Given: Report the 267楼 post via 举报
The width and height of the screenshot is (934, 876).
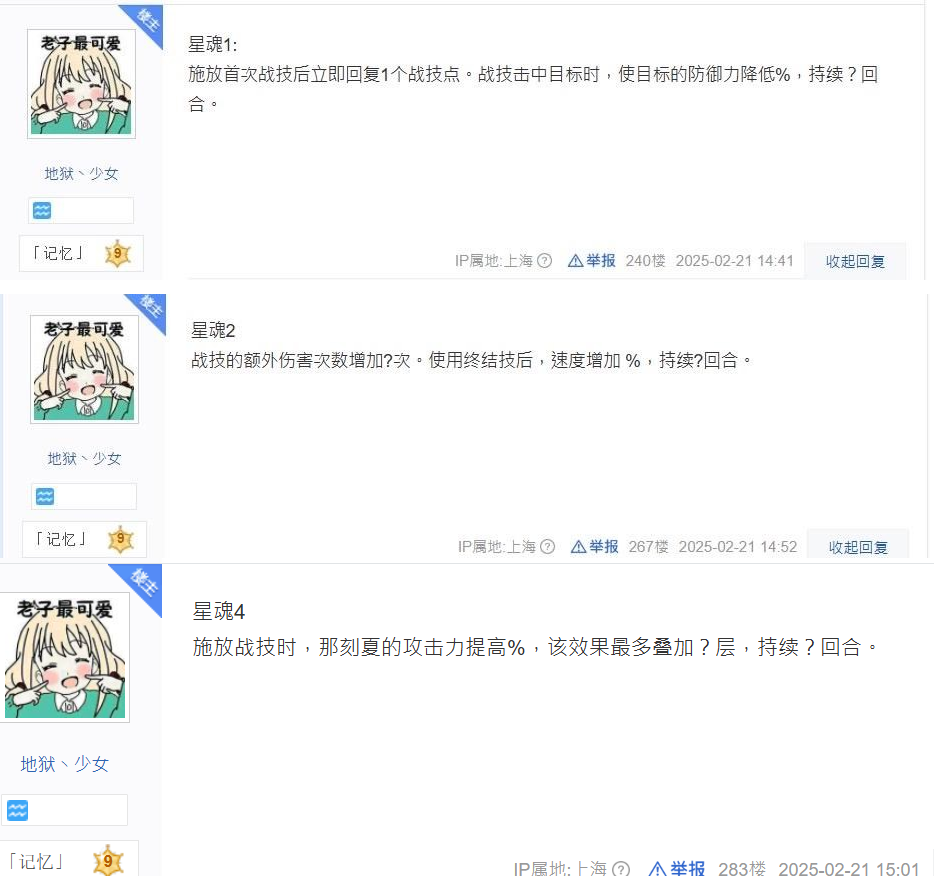Looking at the screenshot, I should pyautogui.click(x=594, y=547).
